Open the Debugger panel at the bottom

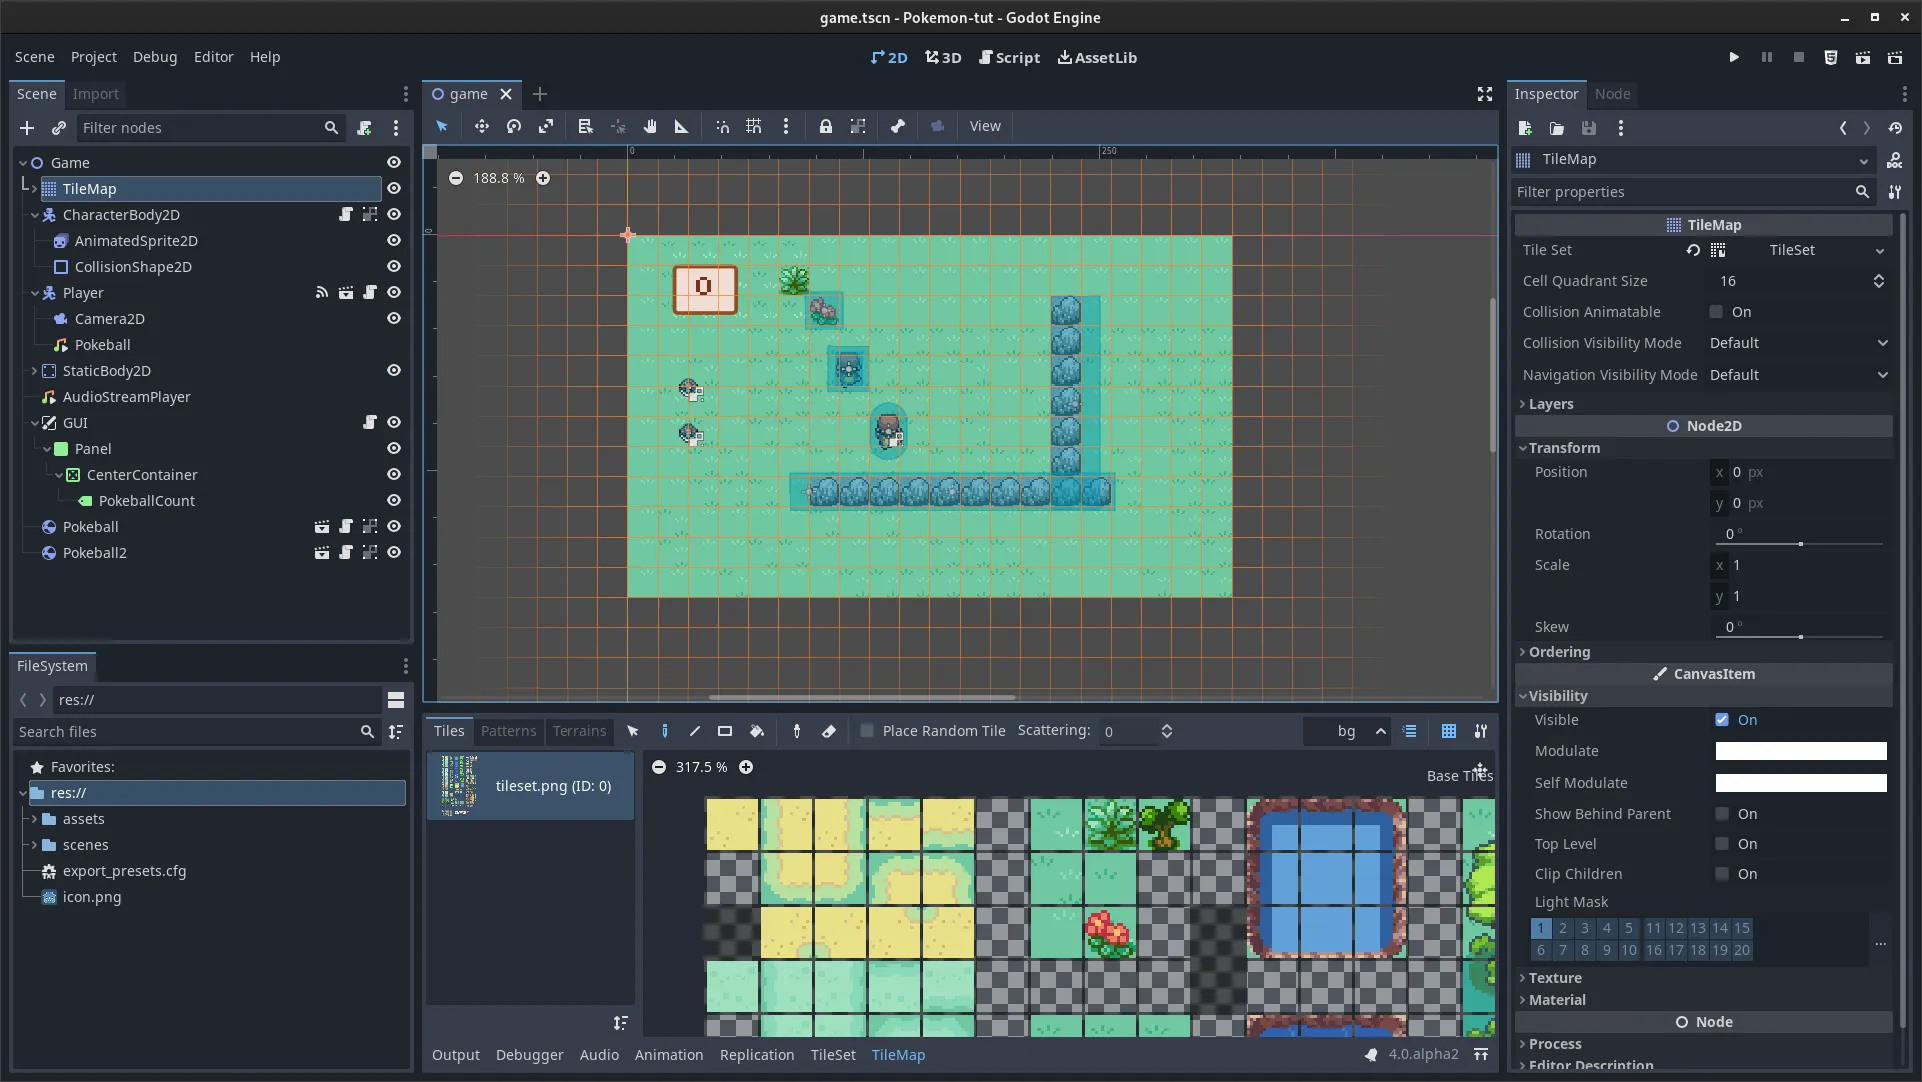[x=529, y=1054]
